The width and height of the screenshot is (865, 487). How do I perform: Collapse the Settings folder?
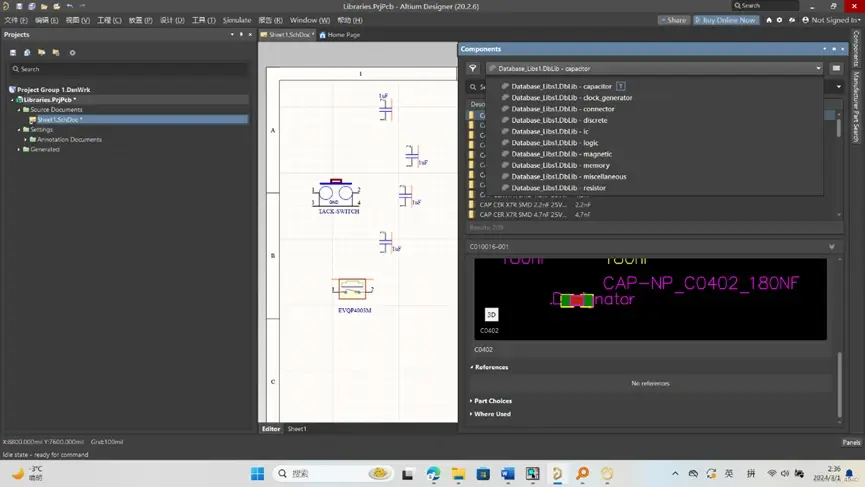(x=19, y=130)
